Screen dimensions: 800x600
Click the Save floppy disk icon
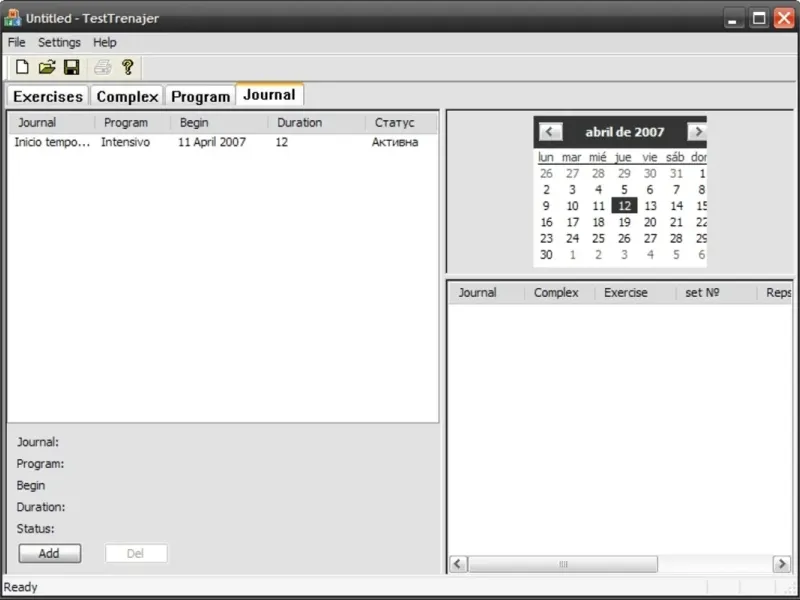pyautogui.click(x=71, y=67)
